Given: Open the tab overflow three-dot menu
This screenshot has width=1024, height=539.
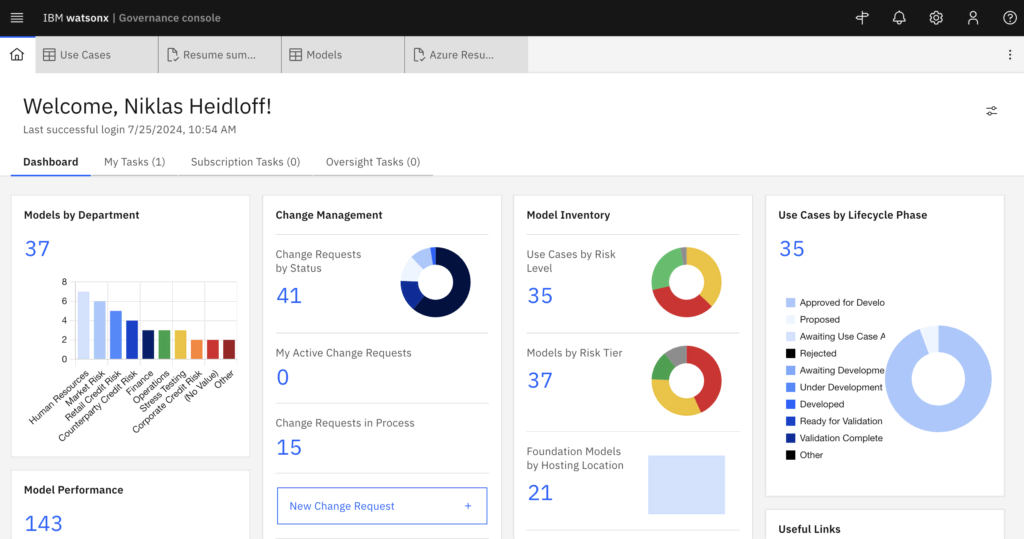Looking at the screenshot, I should point(1009,55).
